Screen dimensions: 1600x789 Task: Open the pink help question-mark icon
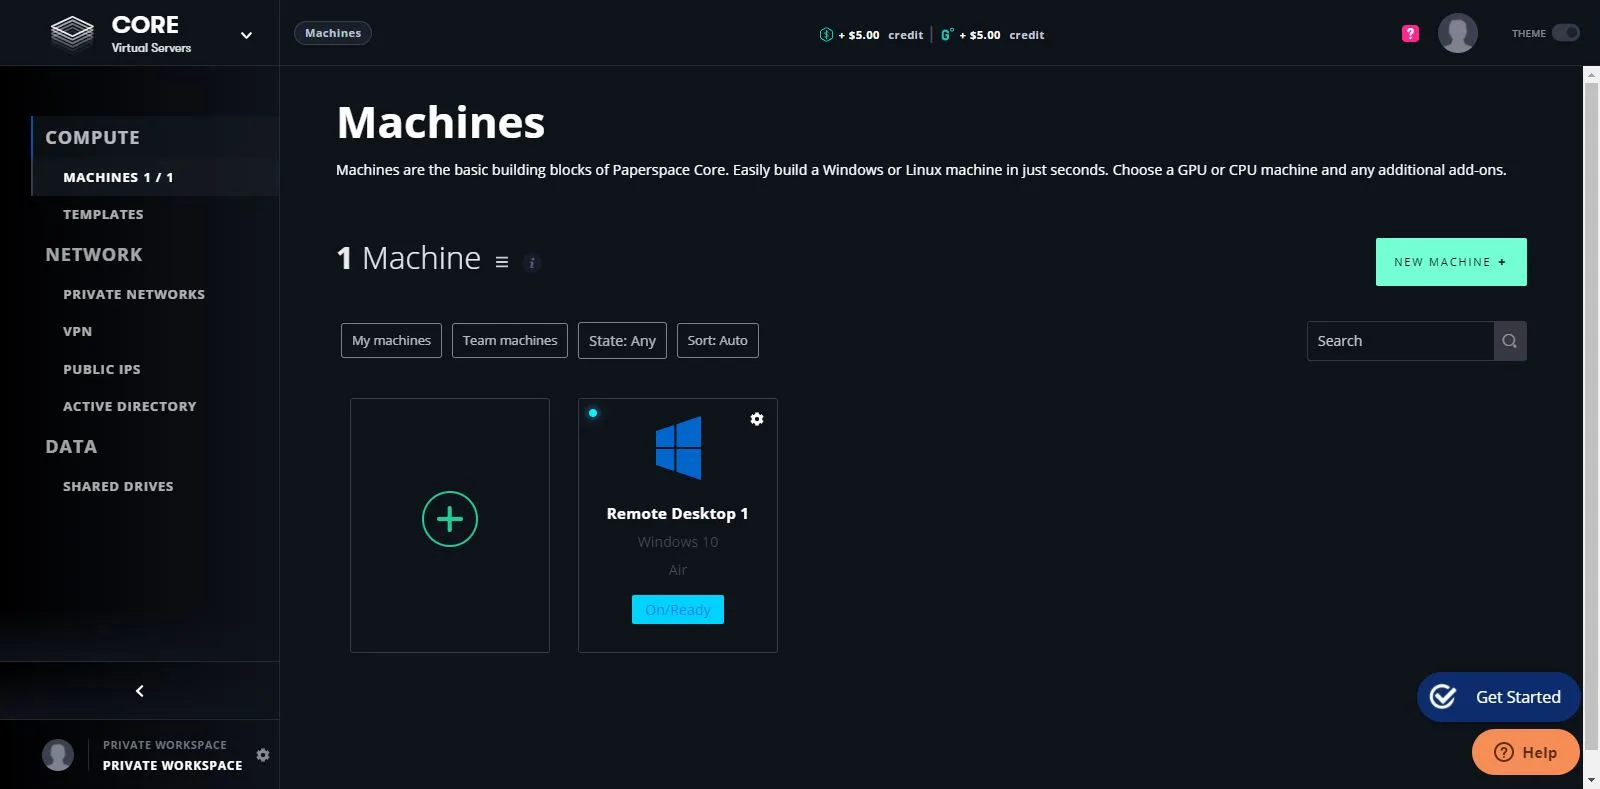tap(1410, 33)
